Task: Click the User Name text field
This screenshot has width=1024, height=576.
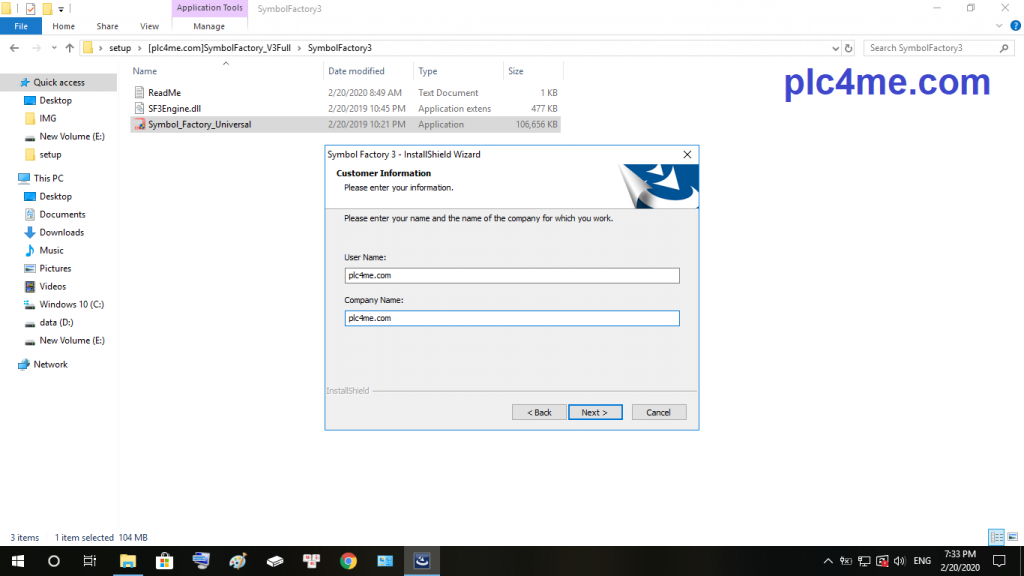Action: tap(511, 276)
